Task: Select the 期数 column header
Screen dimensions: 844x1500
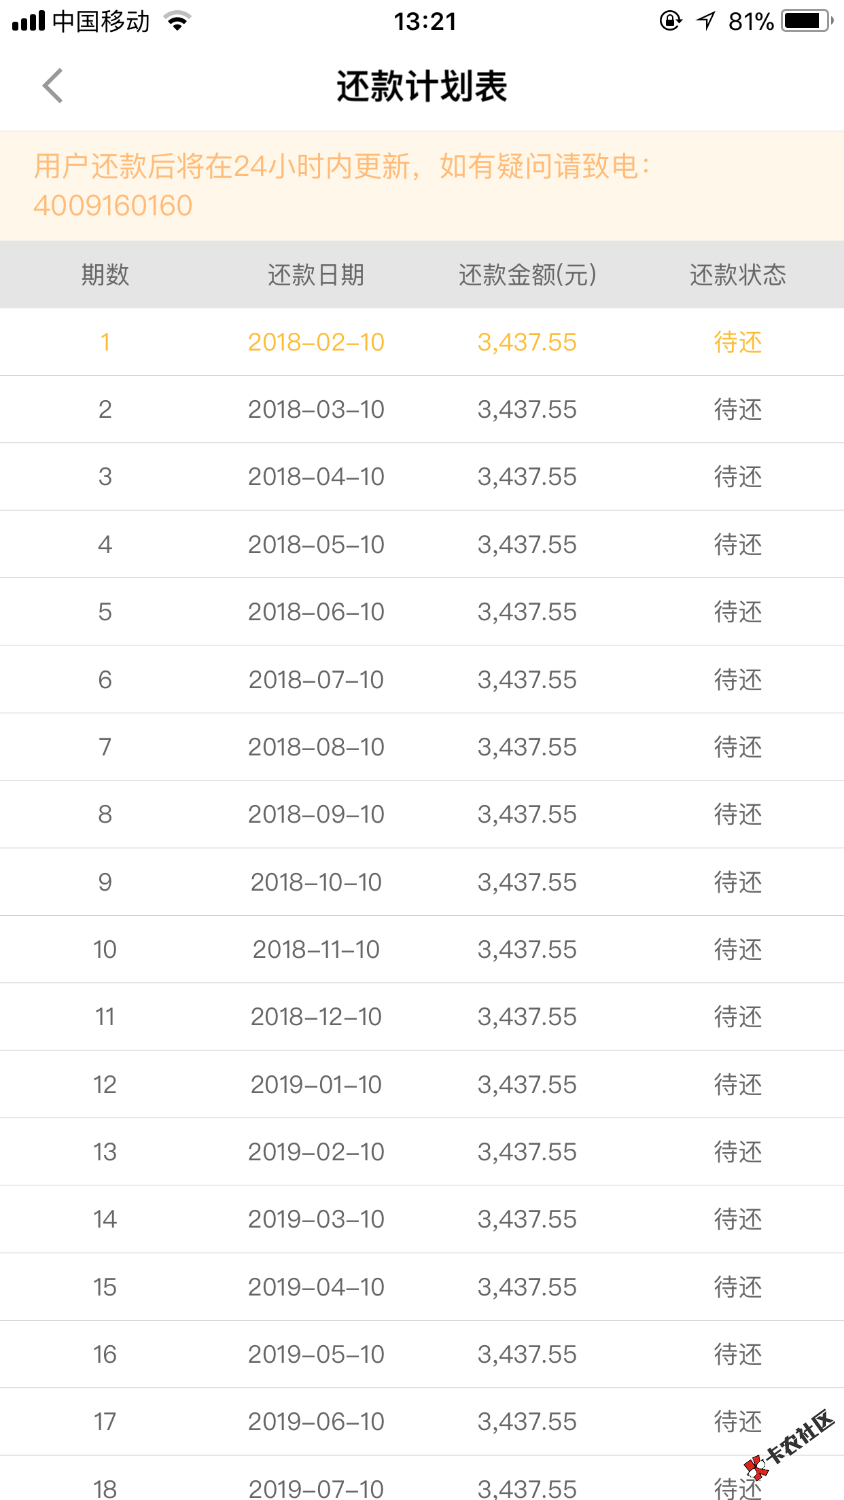Action: (x=105, y=275)
